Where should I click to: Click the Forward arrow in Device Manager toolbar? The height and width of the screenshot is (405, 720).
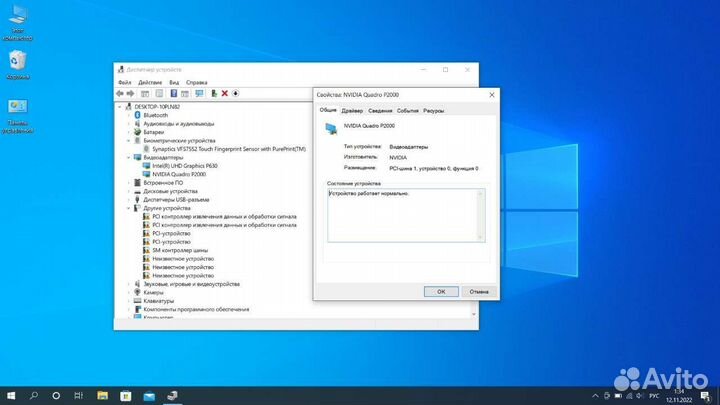[130, 94]
